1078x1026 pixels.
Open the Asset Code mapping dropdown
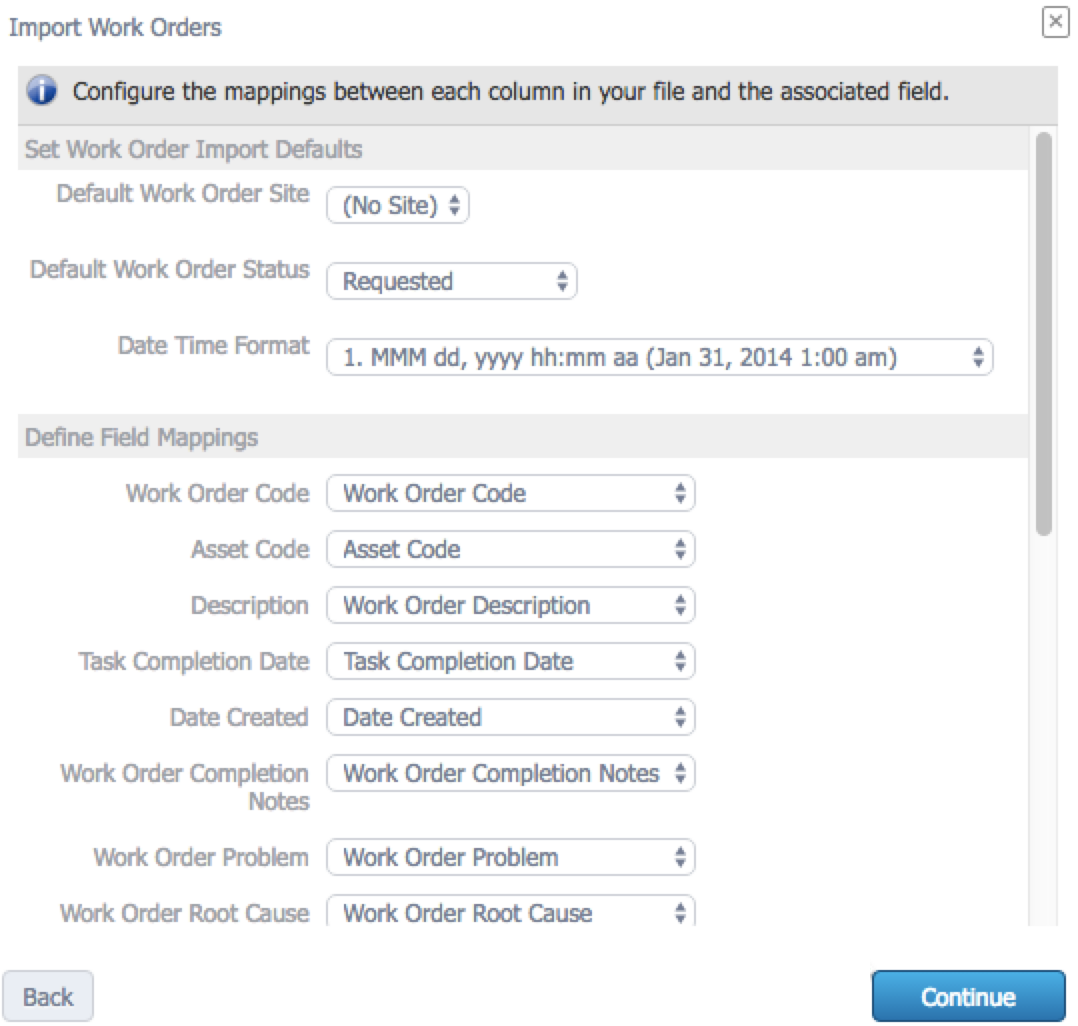(x=511, y=549)
